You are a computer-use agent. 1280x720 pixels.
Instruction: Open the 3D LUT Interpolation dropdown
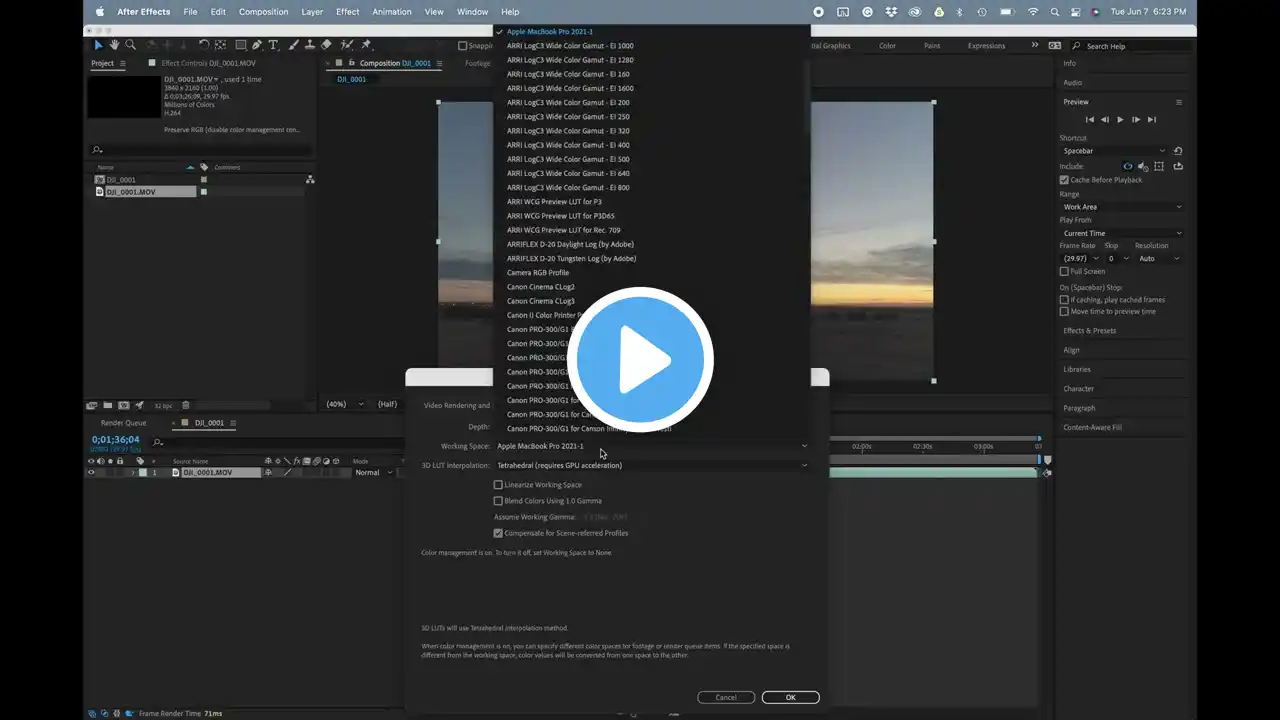point(650,465)
